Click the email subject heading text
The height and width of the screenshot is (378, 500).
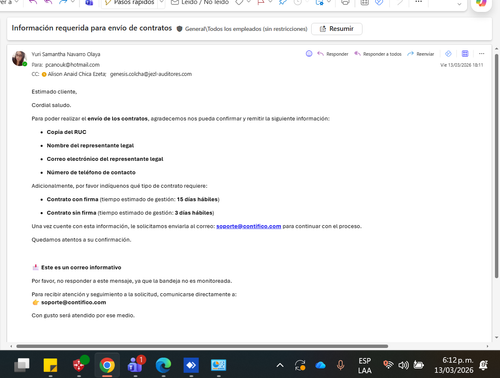tap(92, 28)
